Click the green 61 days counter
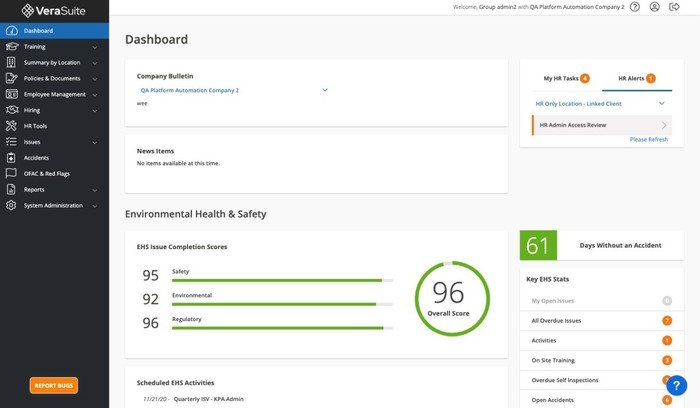The width and height of the screenshot is (700, 408). pos(538,245)
